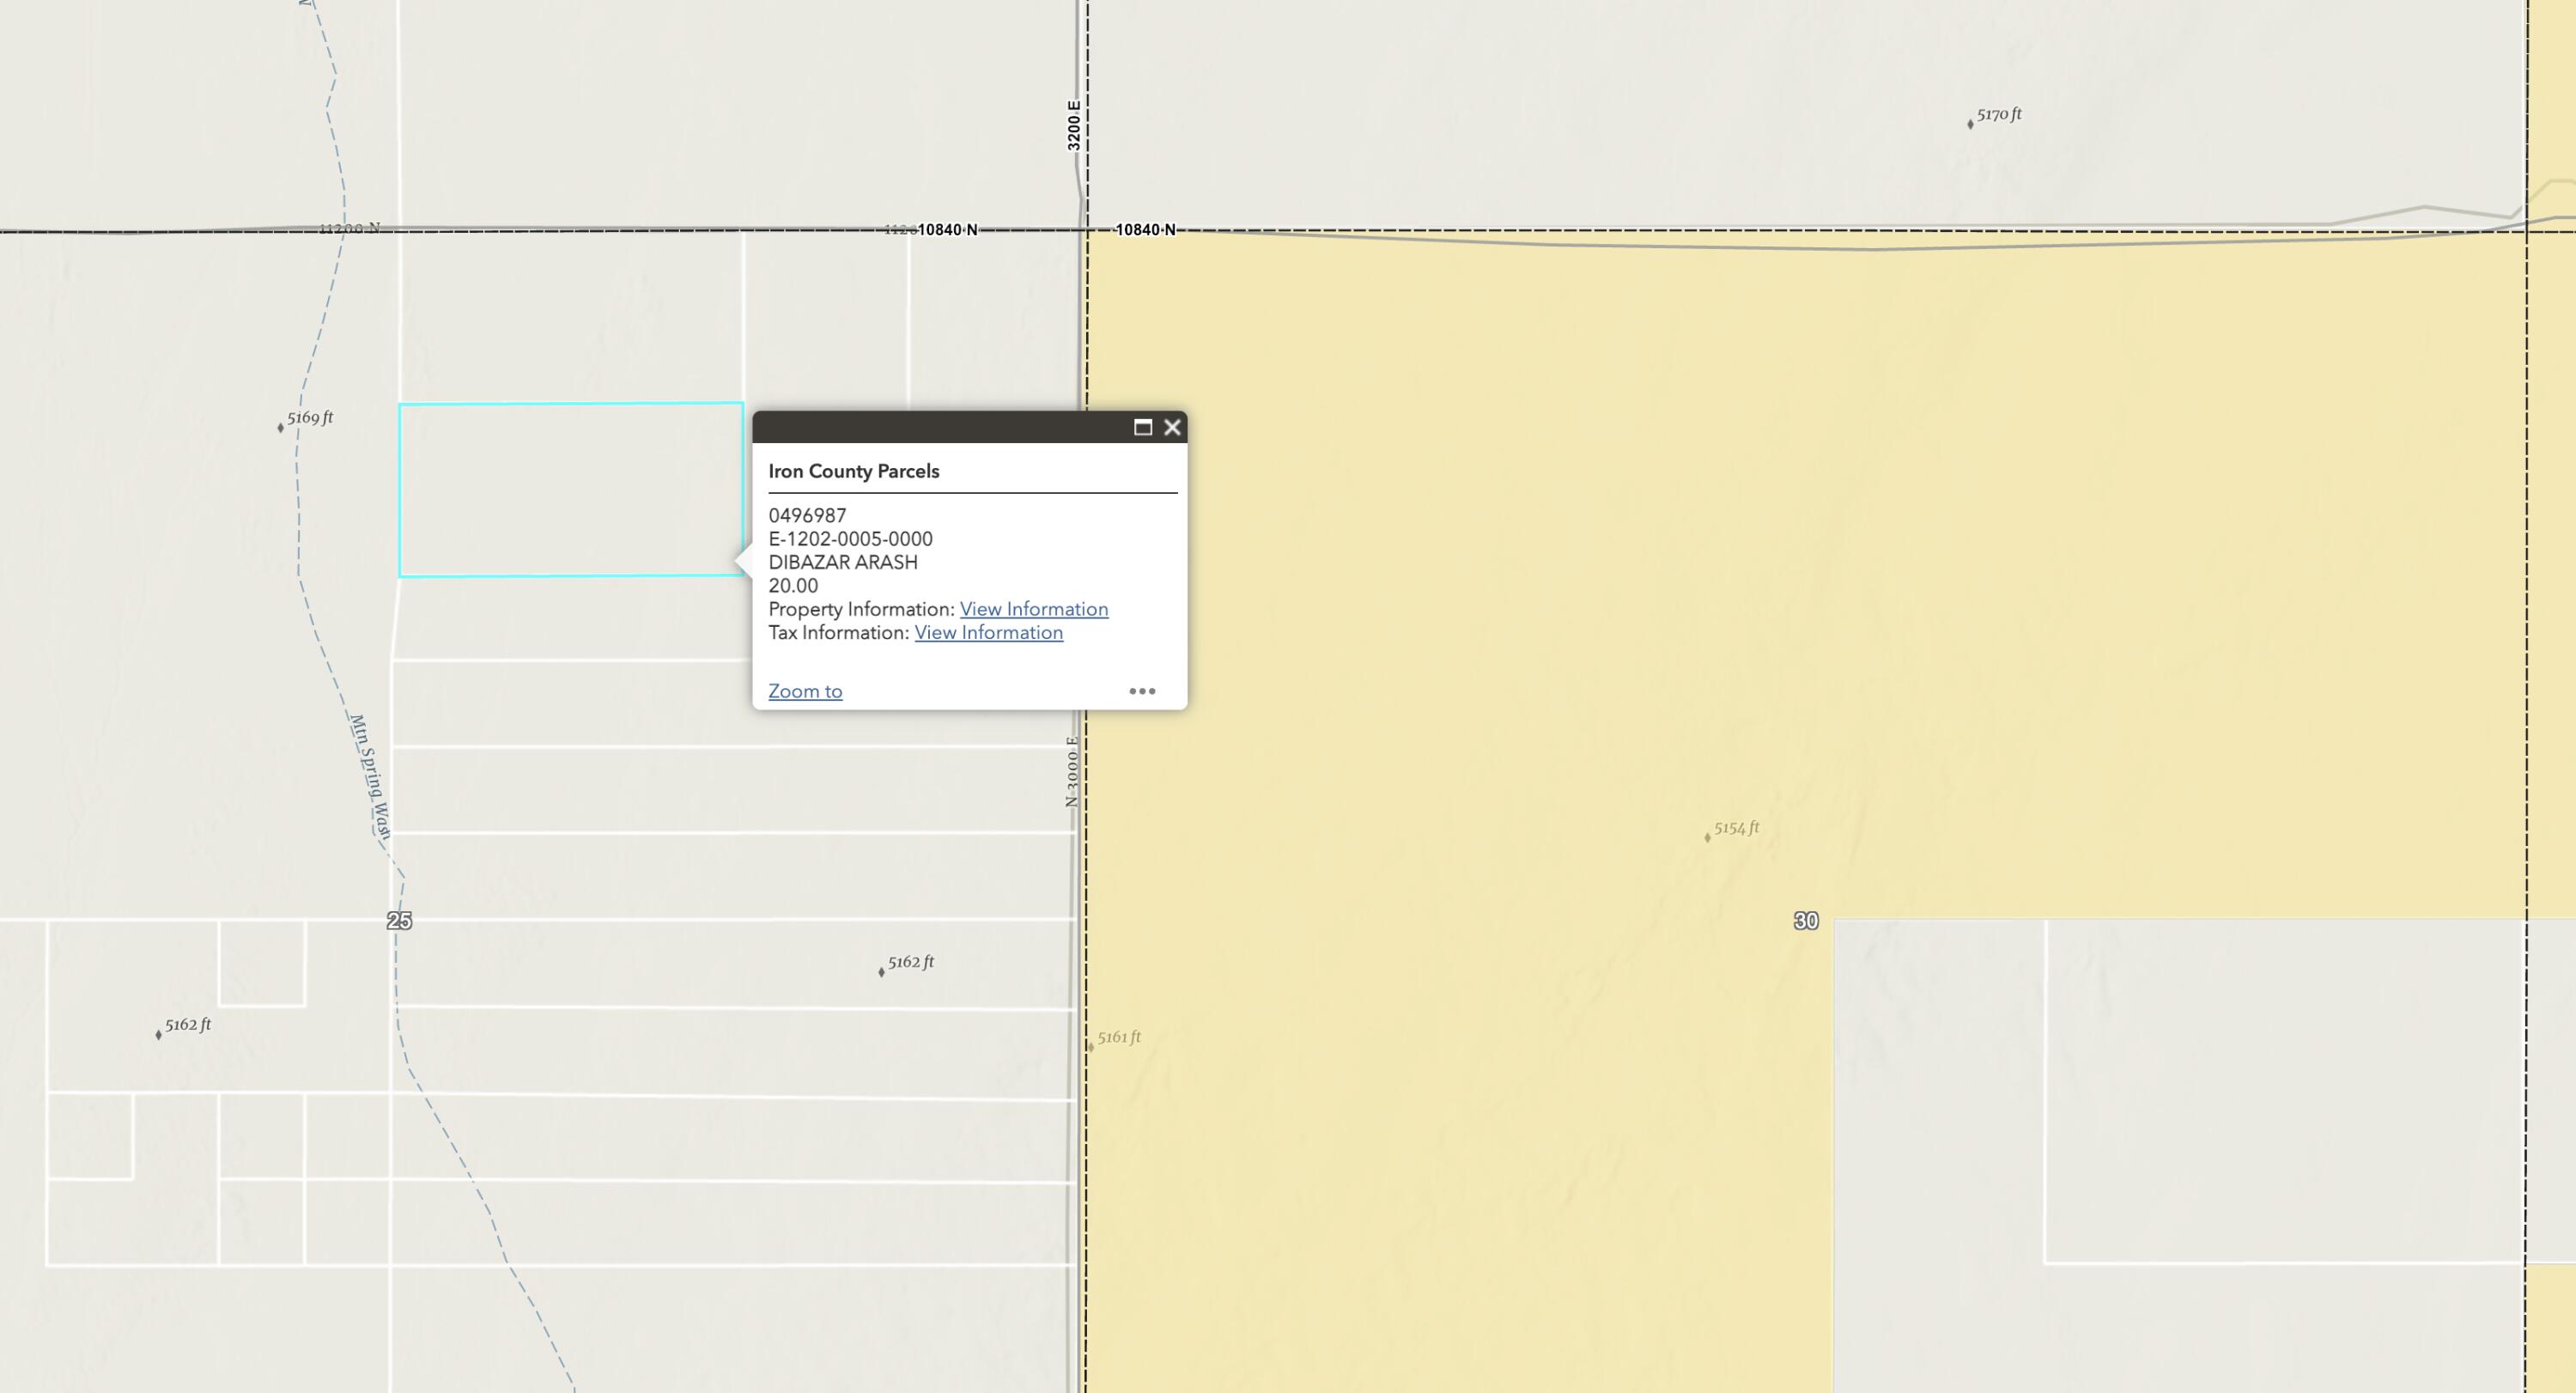The height and width of the screenshot is (1393, 2576).
Task: Open Property Information View Information link
Action: [1033, 609]
